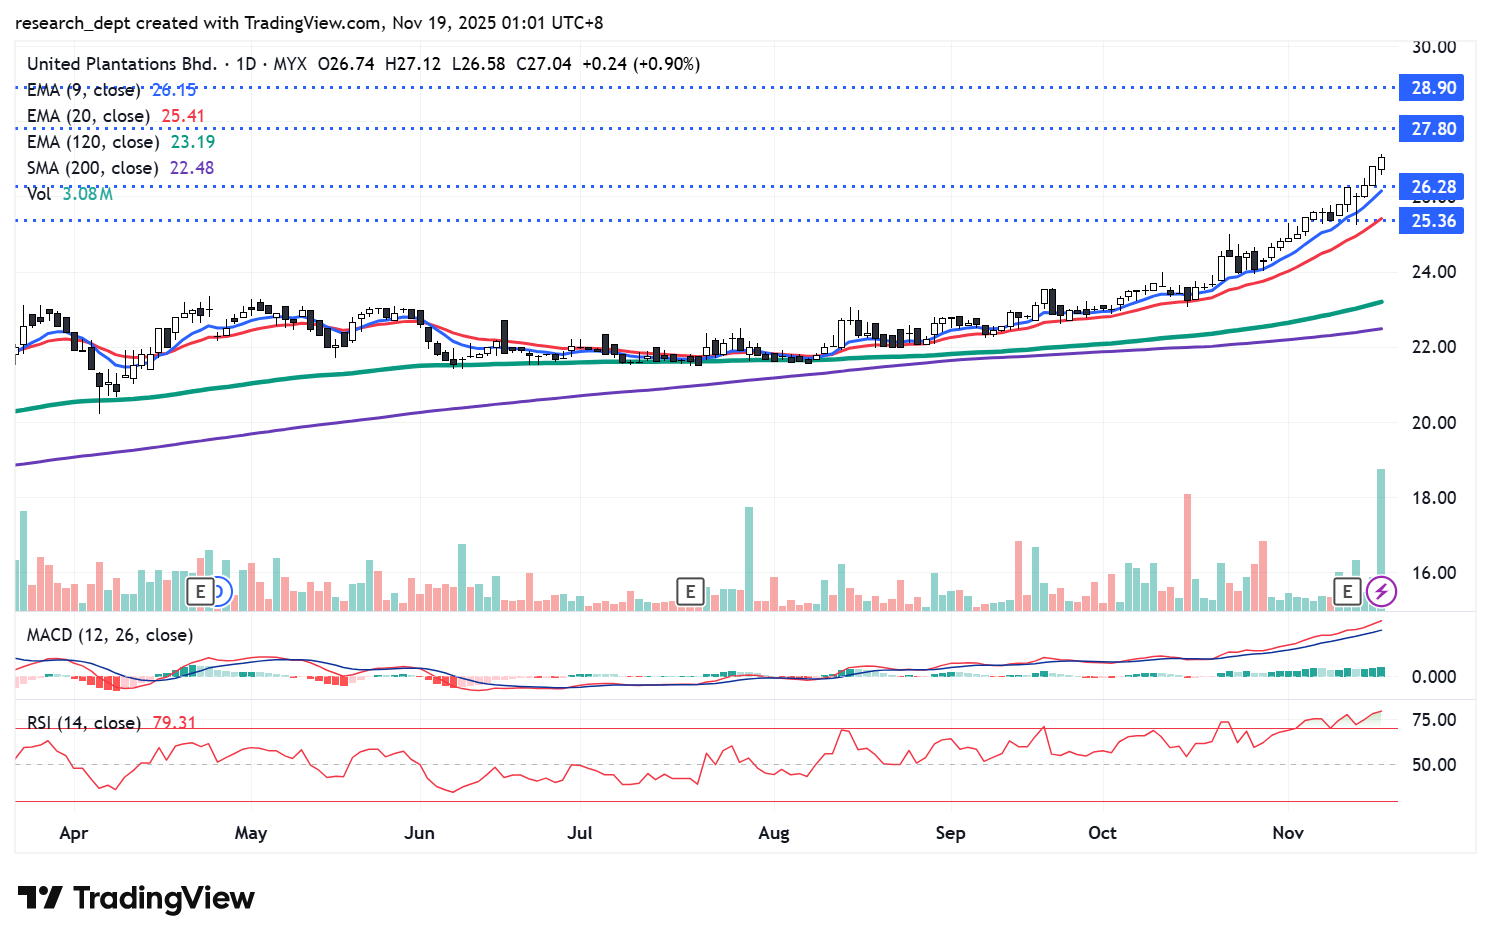Open the July earnings E marker

pyautogui.click(x=690, y=592)
